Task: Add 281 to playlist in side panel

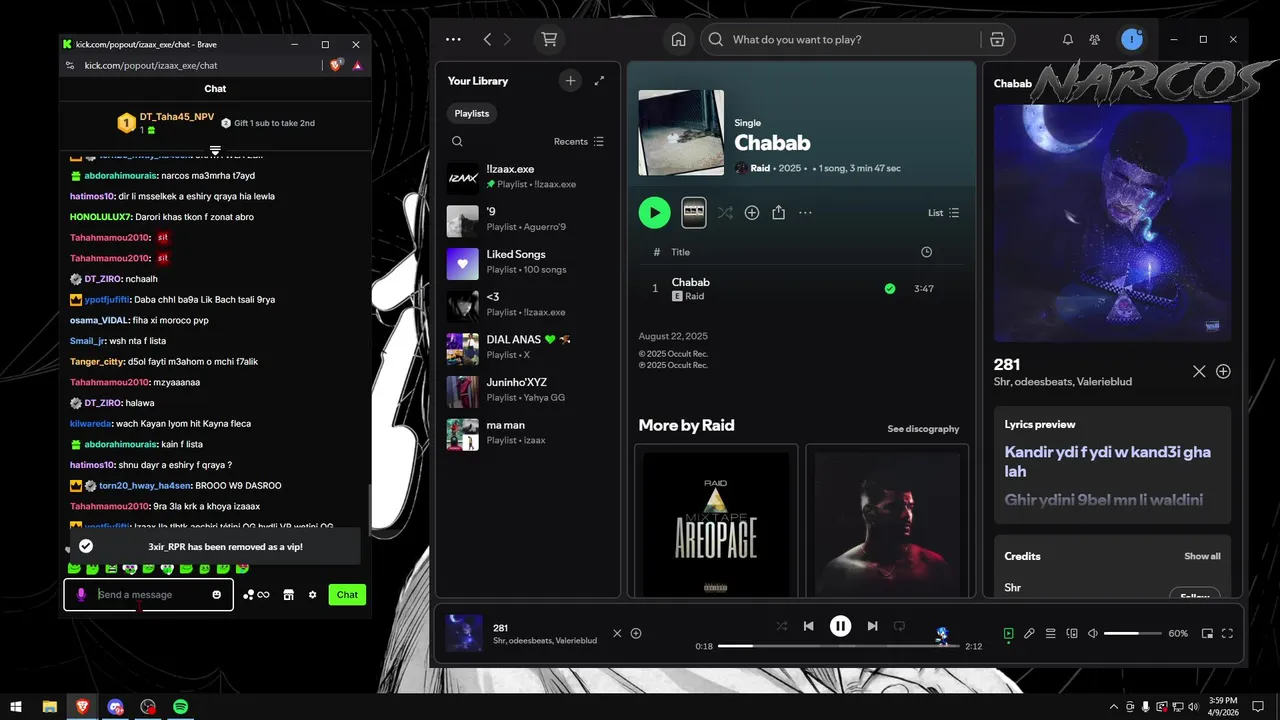Action: (x=1223, y=371)
